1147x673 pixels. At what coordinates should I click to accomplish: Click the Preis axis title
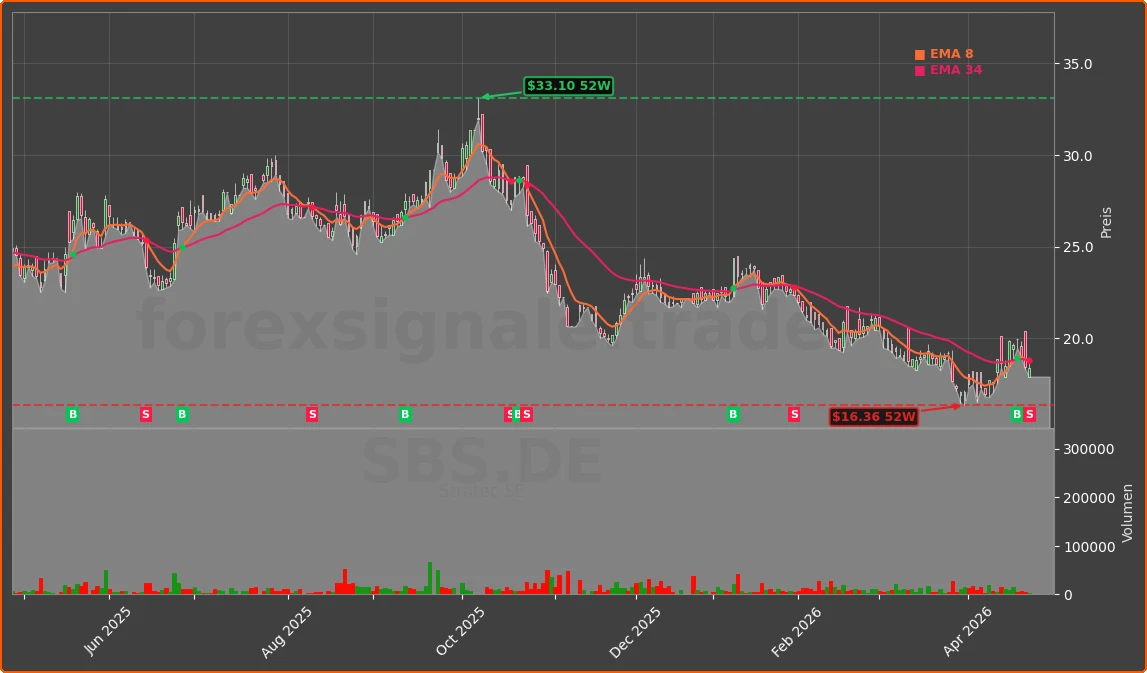(x=1106, y=222)
